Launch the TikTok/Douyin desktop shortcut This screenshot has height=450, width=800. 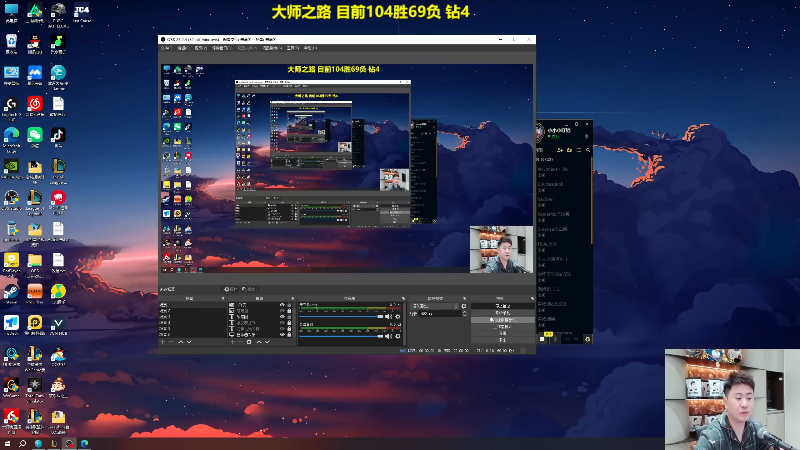click(58, 135)
